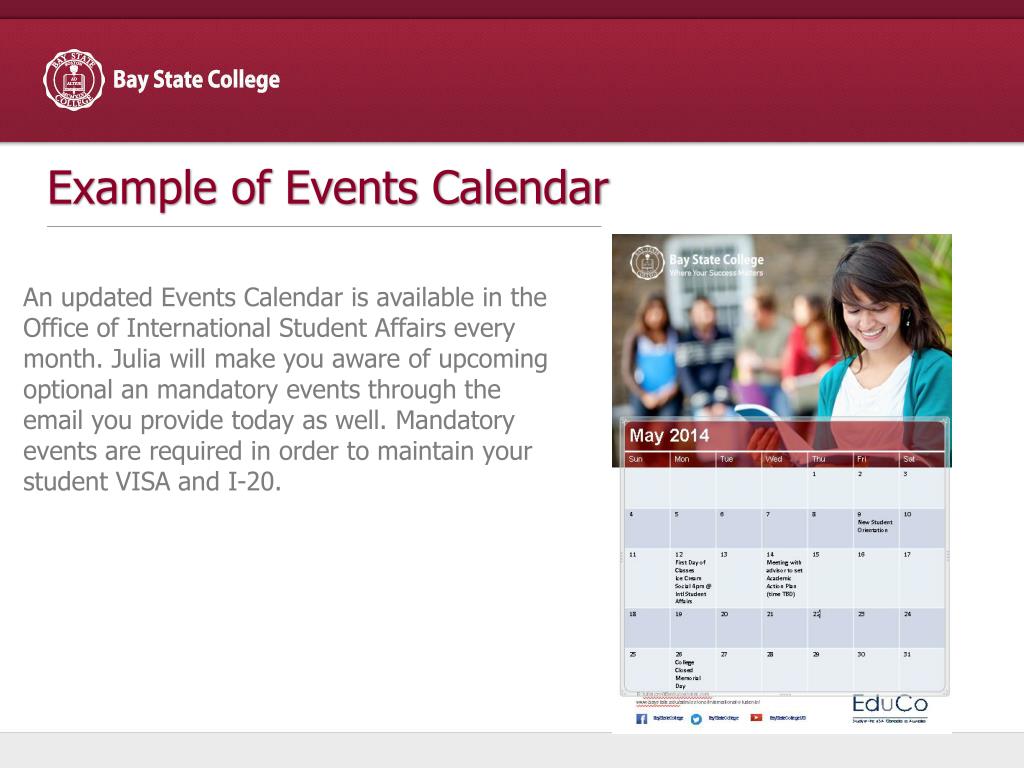Click the smiling student photo

[x=880, y=330]
